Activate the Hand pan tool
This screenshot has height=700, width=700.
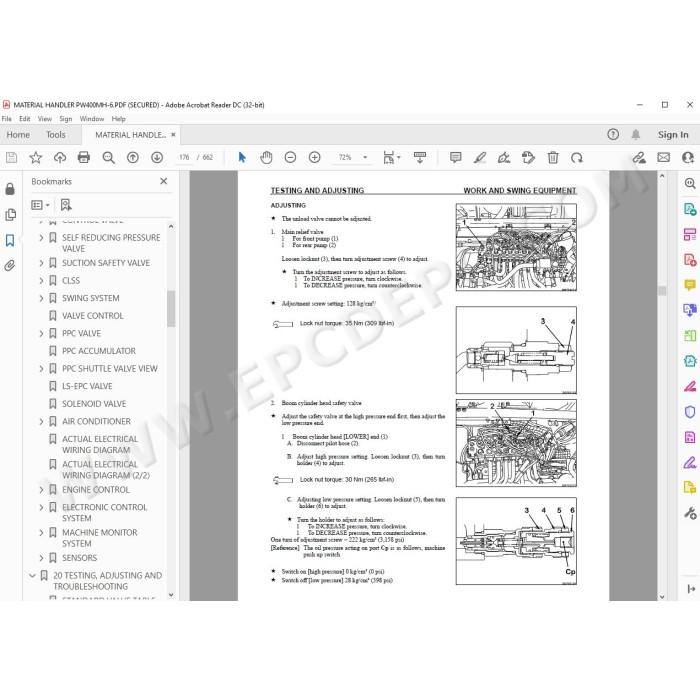click(266, 158)
